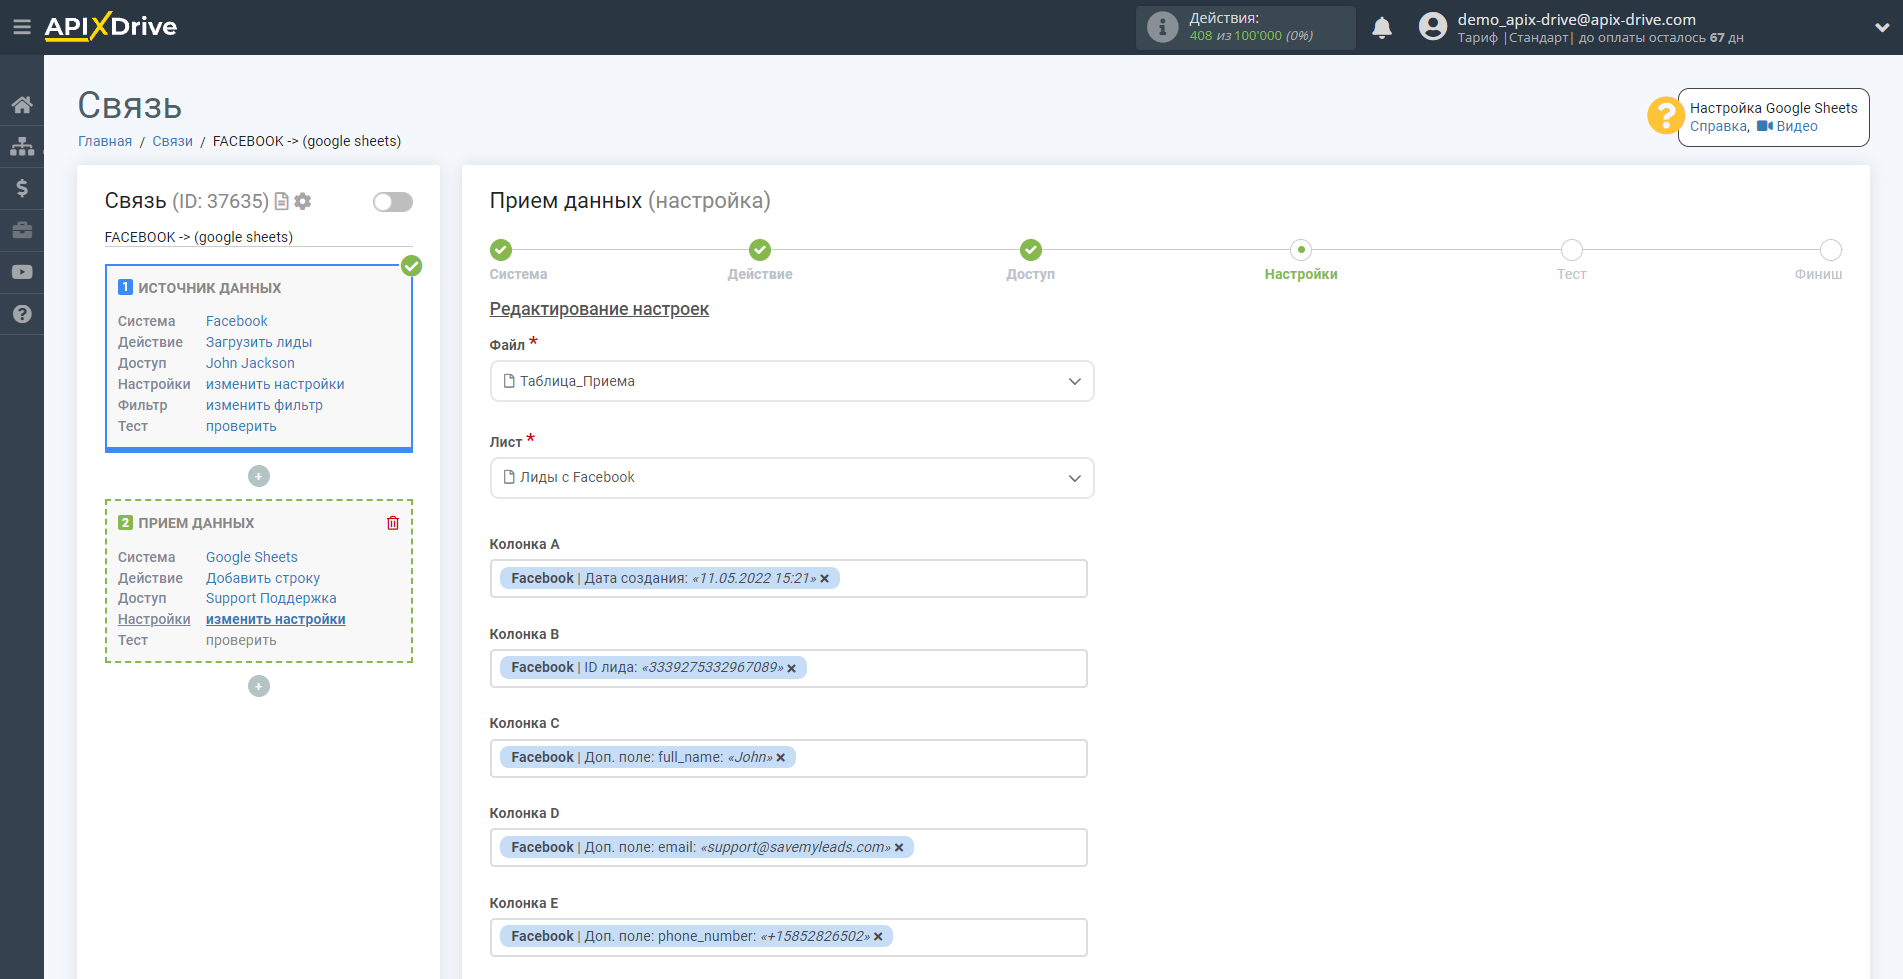Open the Видео help link
Image resolution: width=1903 pixels, height=979 pixels.
click(1788, 126)
